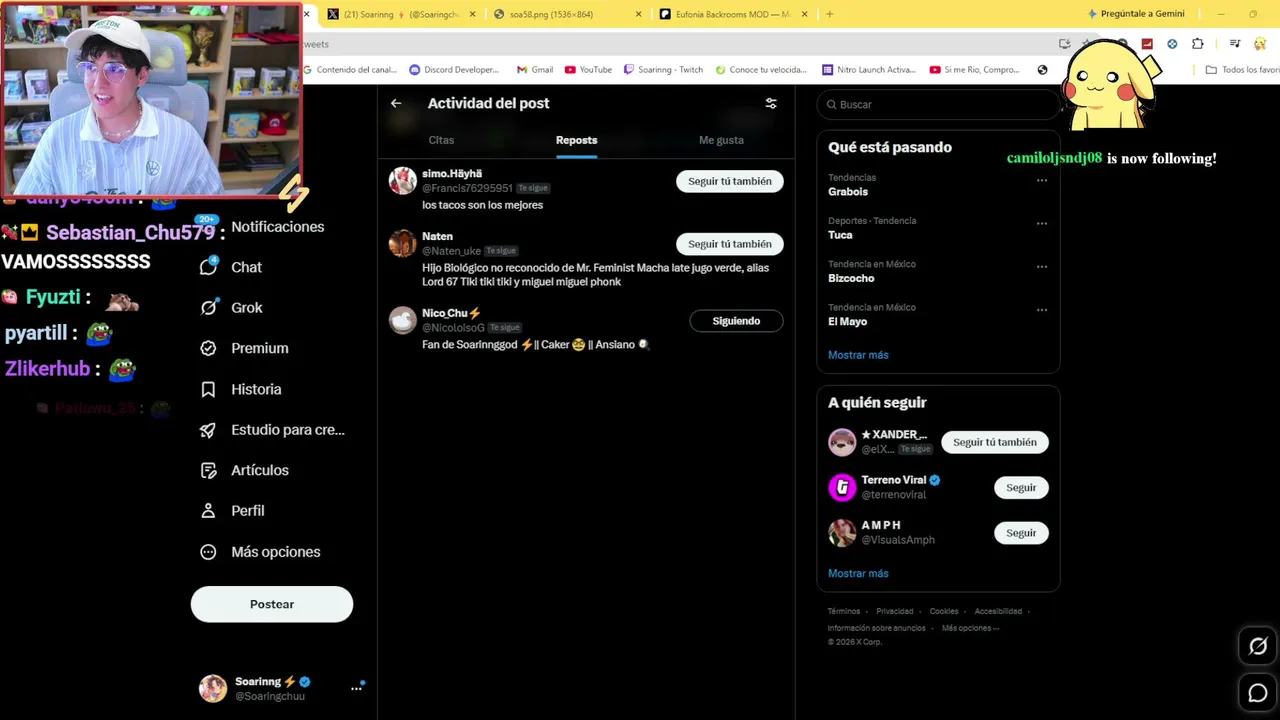Switch to the Citas tab

441,140
